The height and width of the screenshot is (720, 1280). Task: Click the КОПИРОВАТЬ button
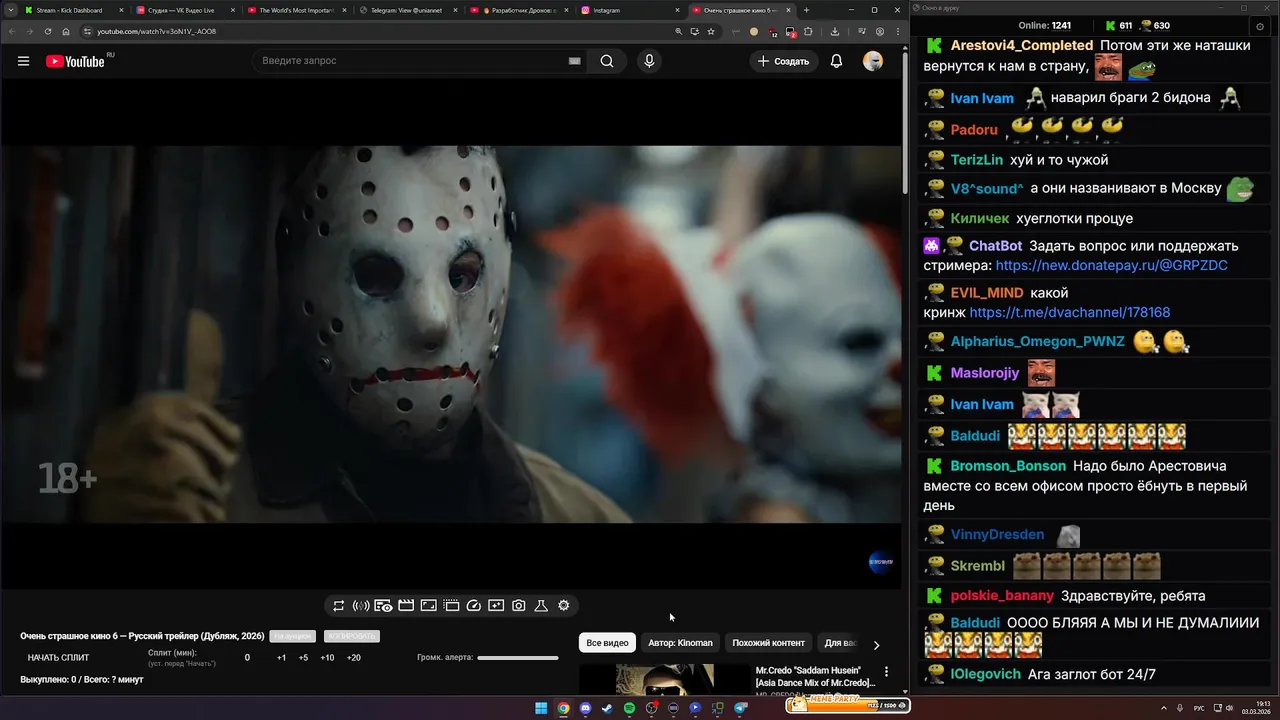352,636
